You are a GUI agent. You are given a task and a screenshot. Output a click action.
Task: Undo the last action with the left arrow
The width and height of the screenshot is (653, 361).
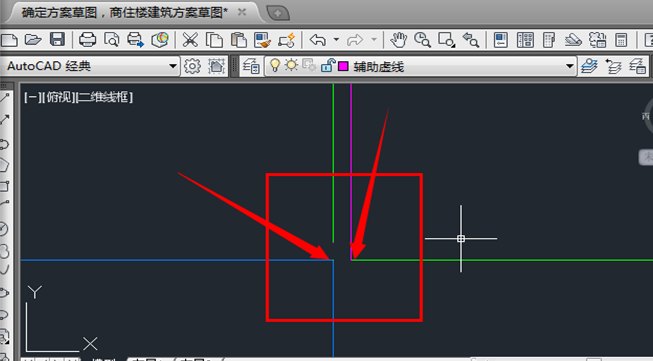[318, 40]
